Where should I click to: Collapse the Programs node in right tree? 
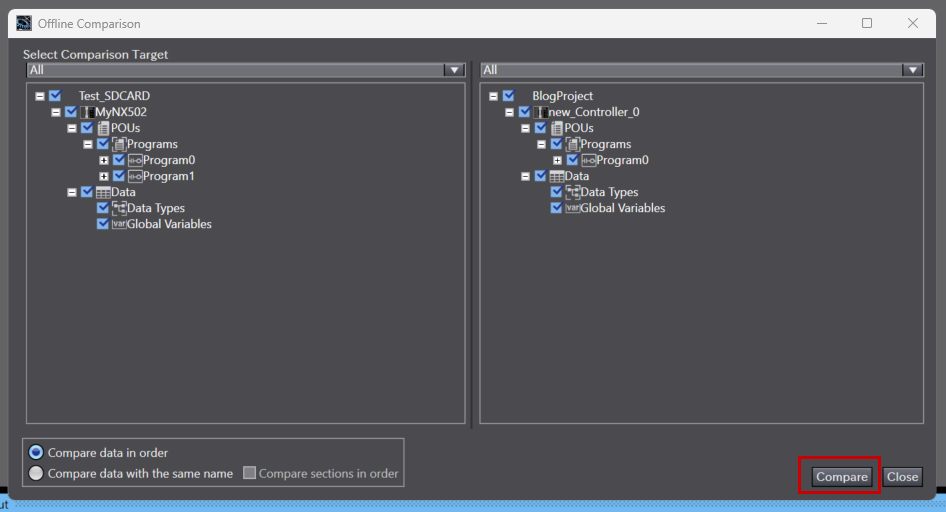[542, 144]
